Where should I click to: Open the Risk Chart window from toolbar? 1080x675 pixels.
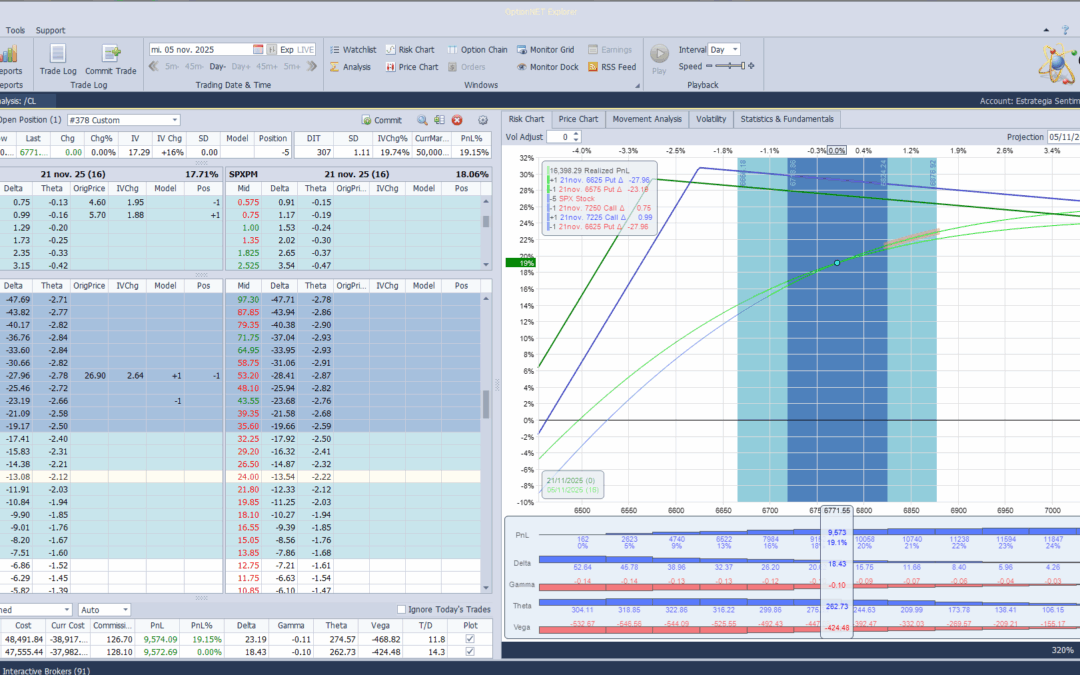click(x=410, y=50)
